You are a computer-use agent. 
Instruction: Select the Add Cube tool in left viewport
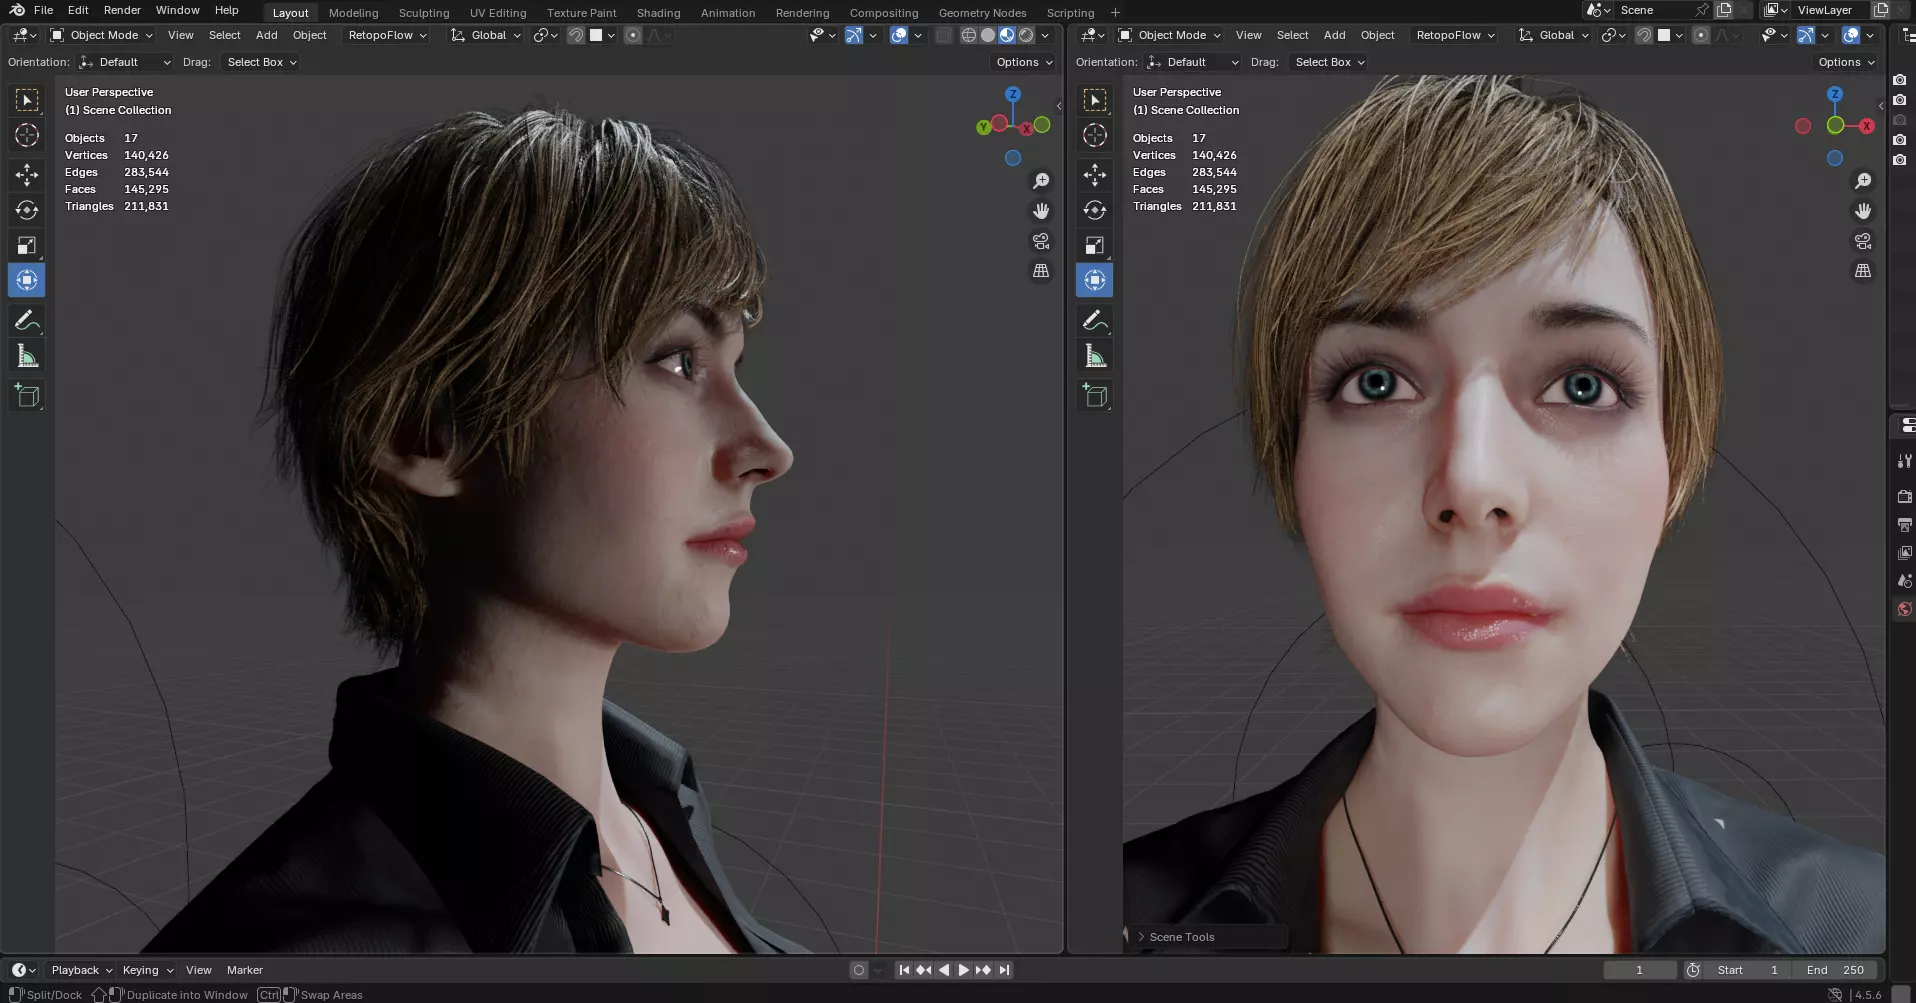pyautogui.click(x=27, y=396)
